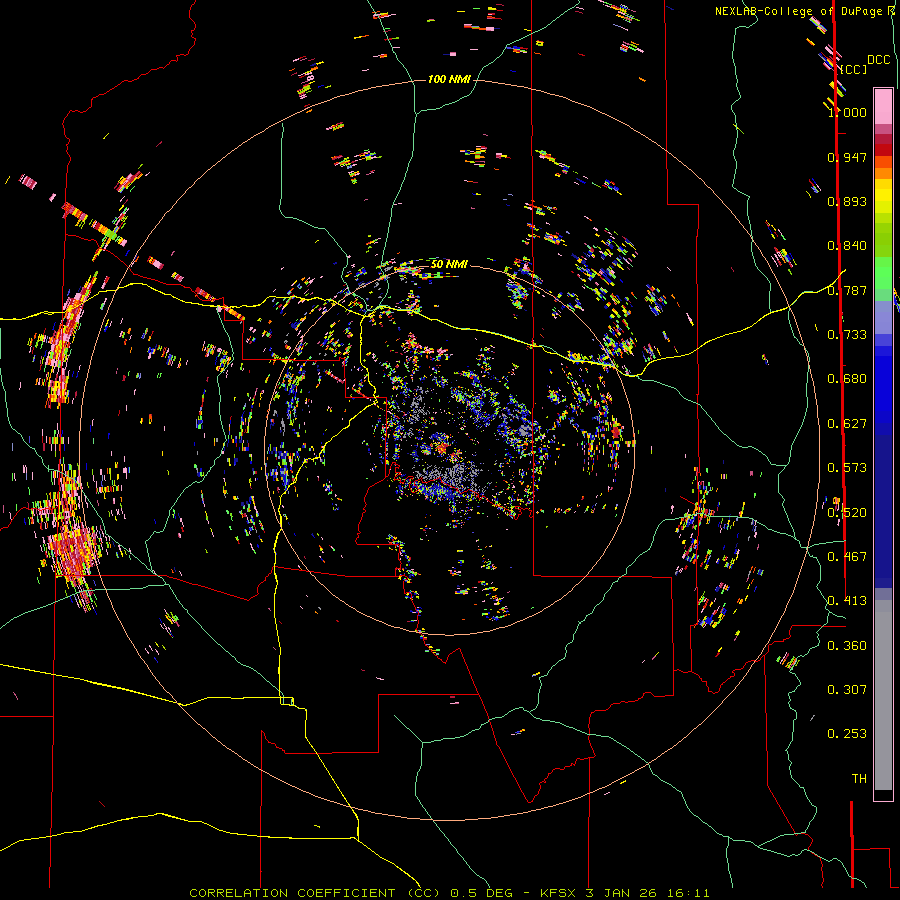Select the pink segment of color scale
Image resolution: width=900 pixels, height=900 pixels.
(883, 107)
